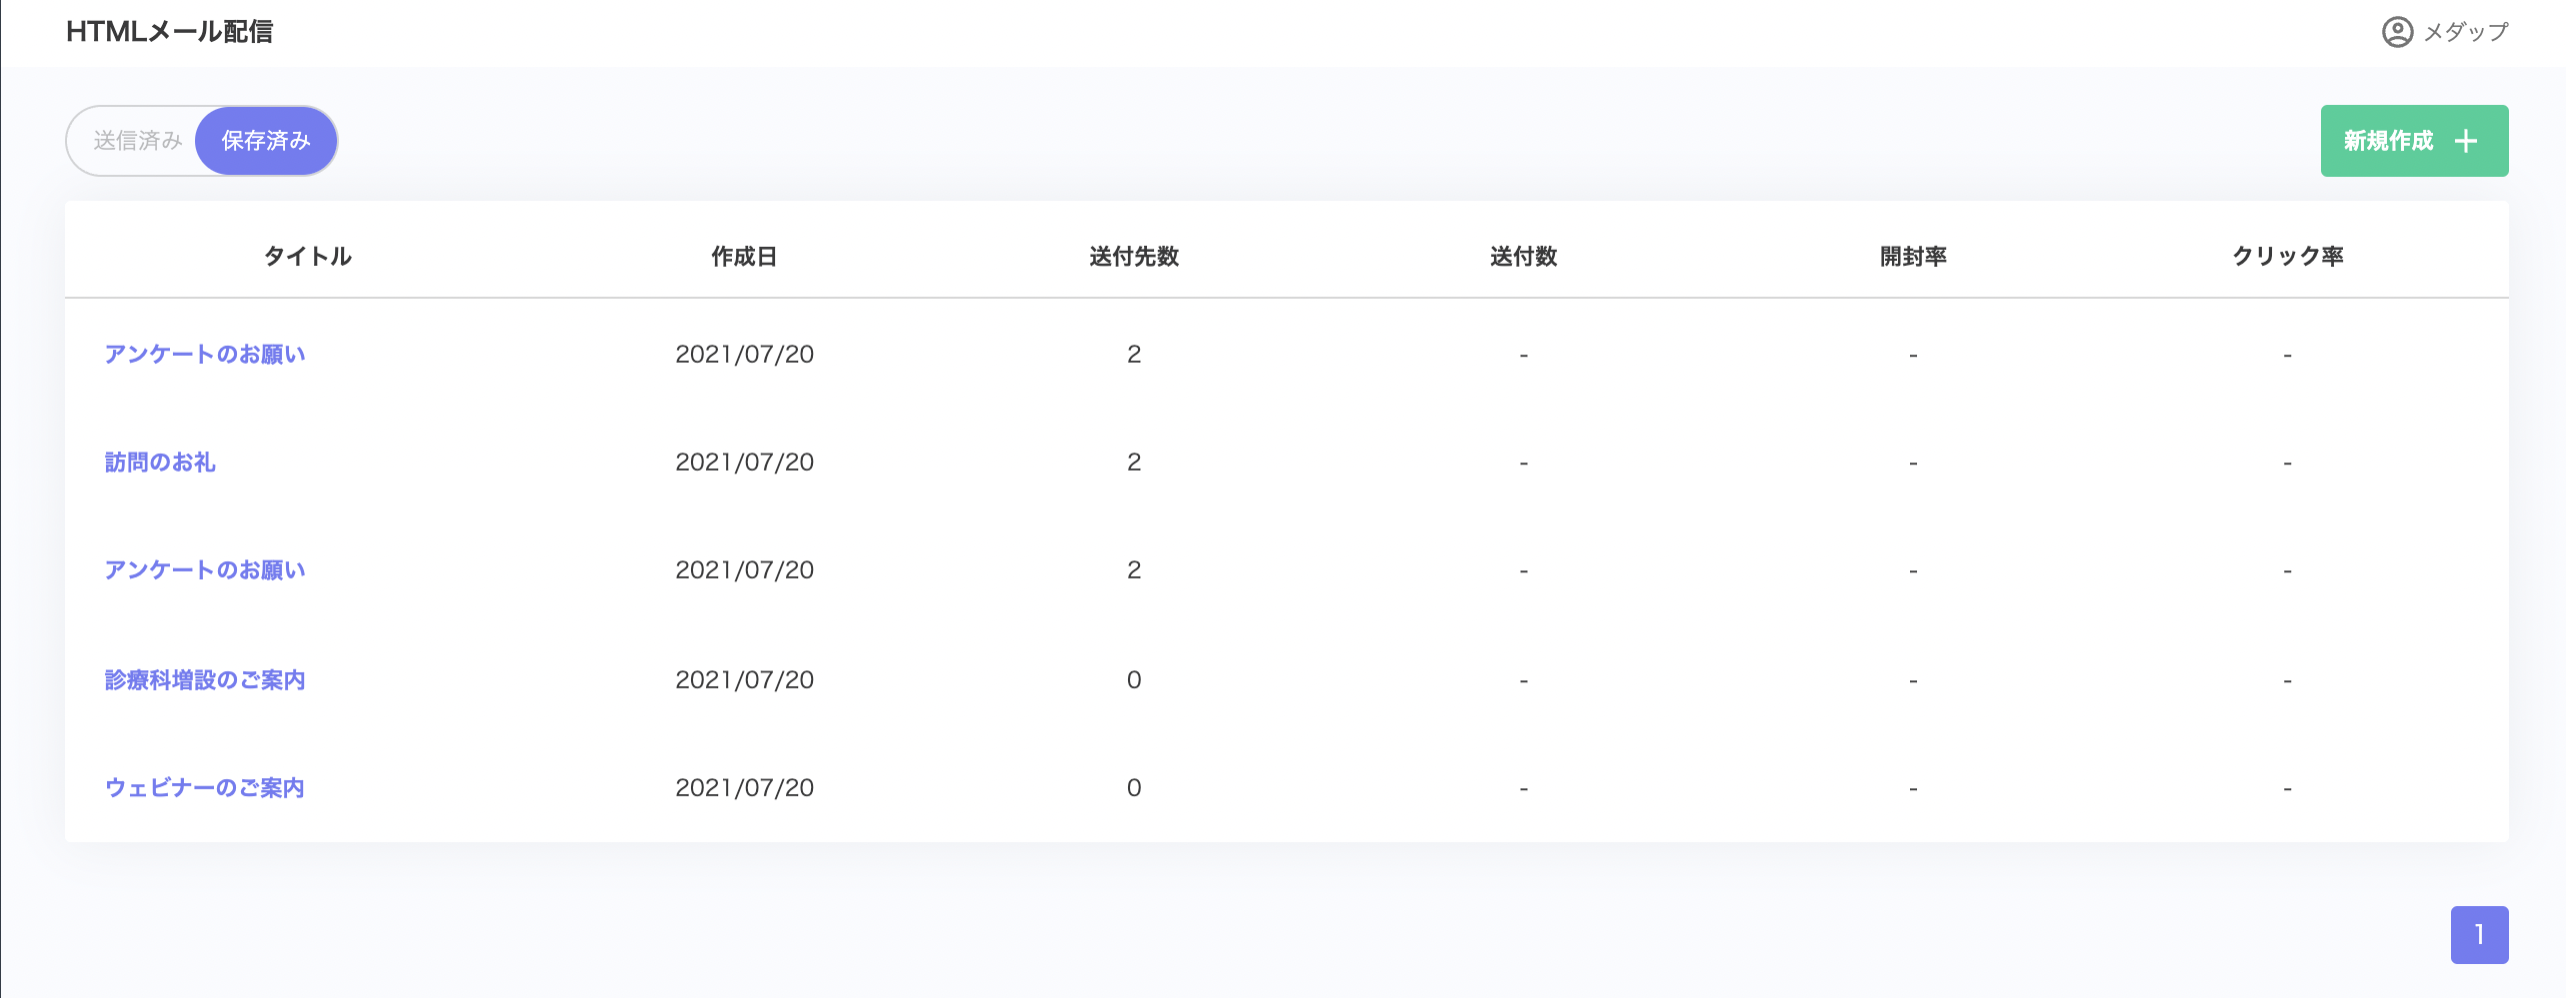The width and height of the screenshot is (2566, 998).
Task: Click the HTMLメール配信 page title
Action: [169, 32]
